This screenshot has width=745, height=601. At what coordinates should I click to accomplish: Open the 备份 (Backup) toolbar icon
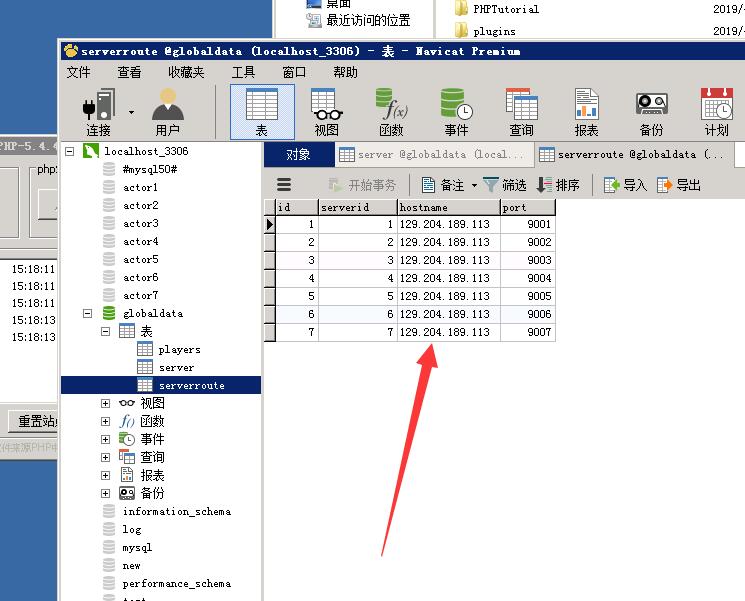point(651,111)
